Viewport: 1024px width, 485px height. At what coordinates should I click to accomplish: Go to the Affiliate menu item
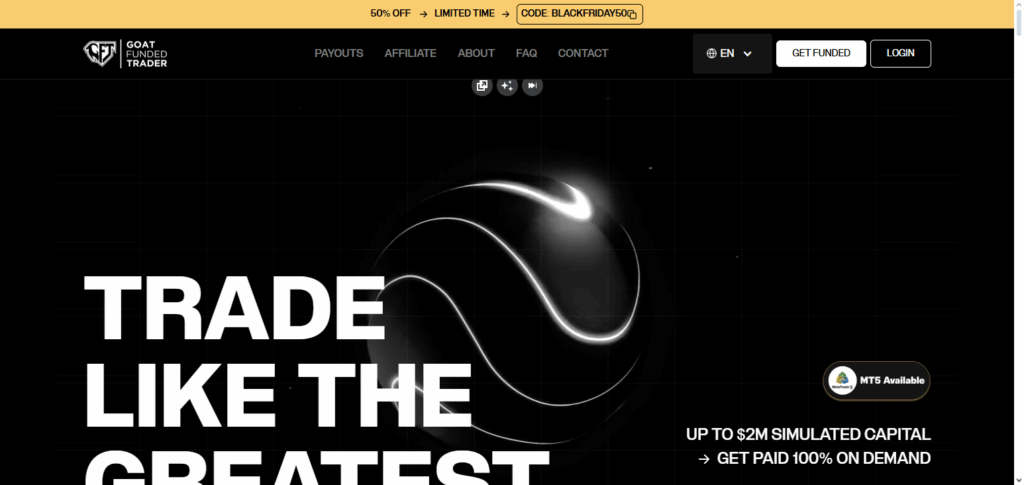pyautogui.click(x=410, y=54)
